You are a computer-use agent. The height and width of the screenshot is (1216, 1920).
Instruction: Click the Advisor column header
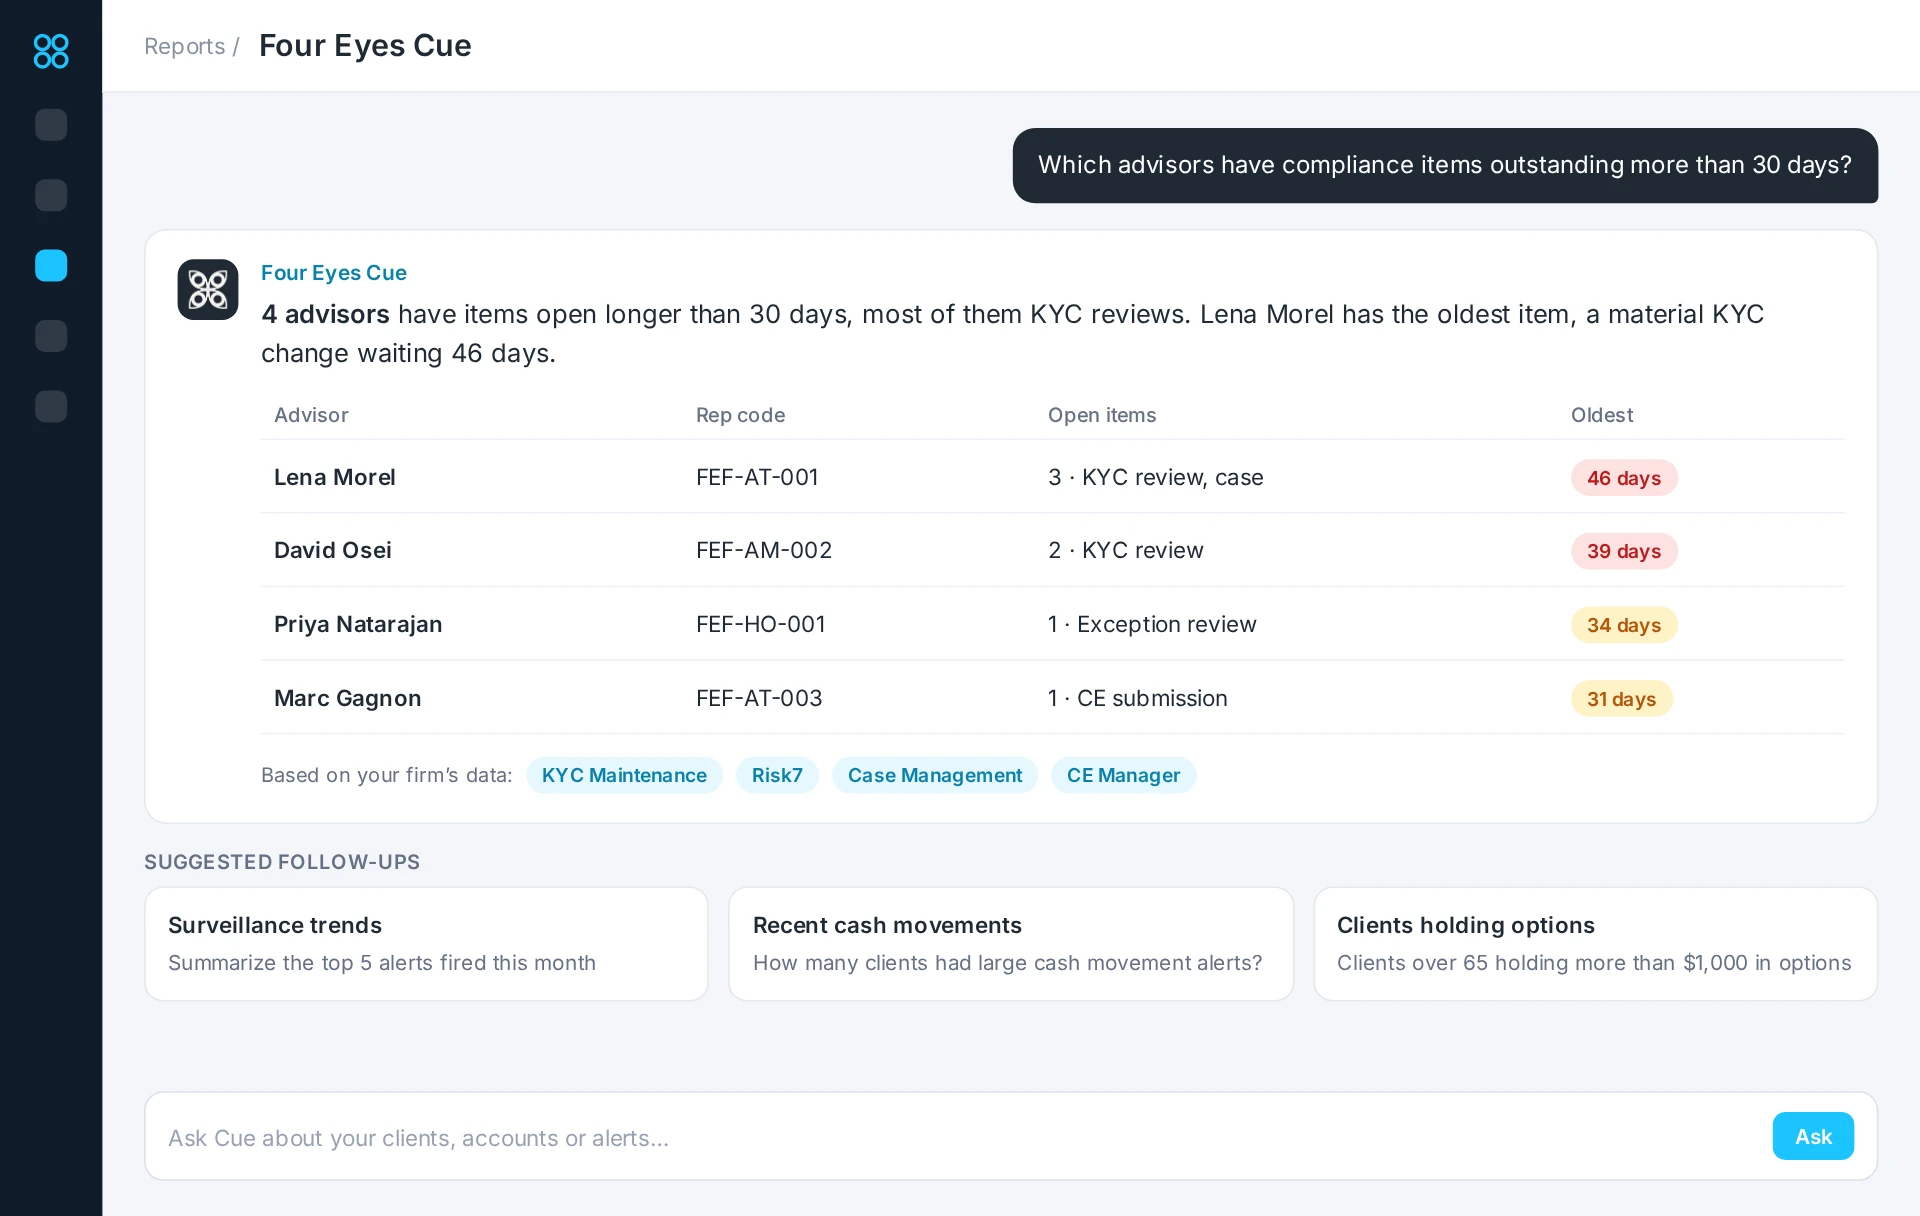(x=311, y=415)
